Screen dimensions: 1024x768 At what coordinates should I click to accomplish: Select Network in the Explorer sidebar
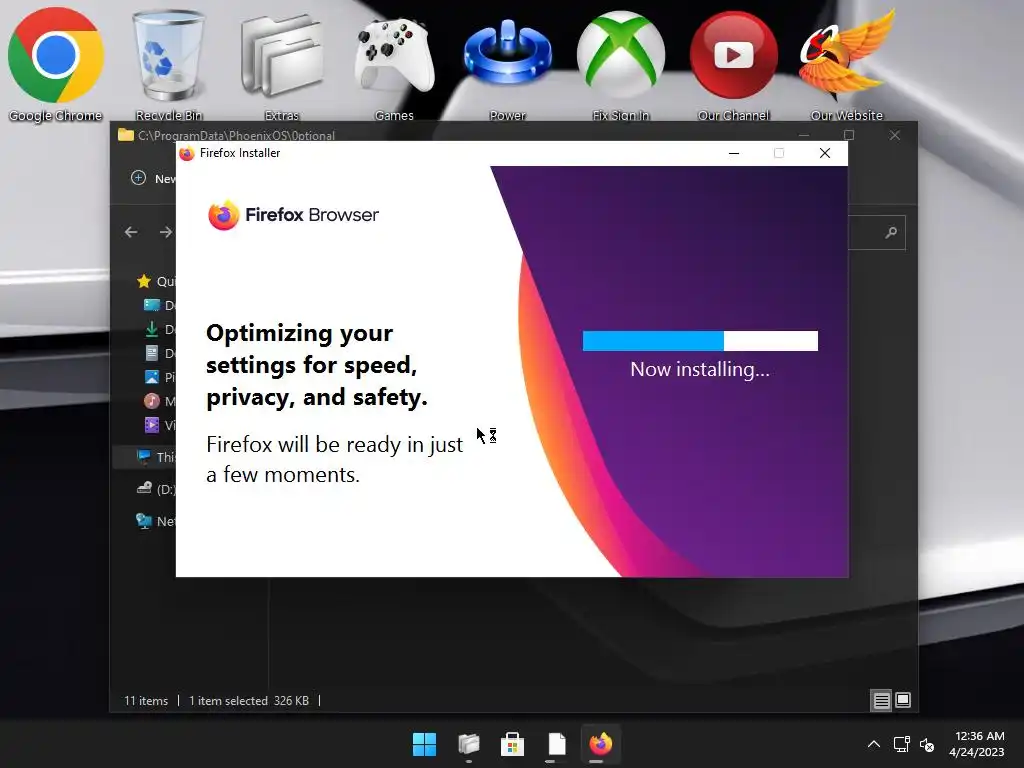point(155,520)
